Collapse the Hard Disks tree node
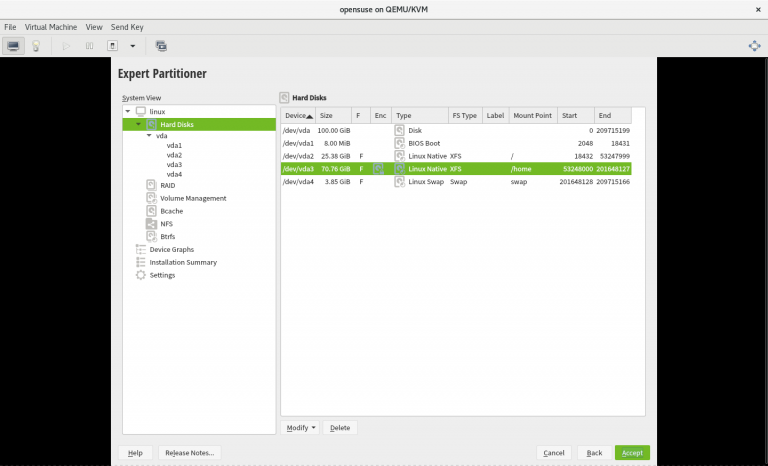 click(138, 124)
